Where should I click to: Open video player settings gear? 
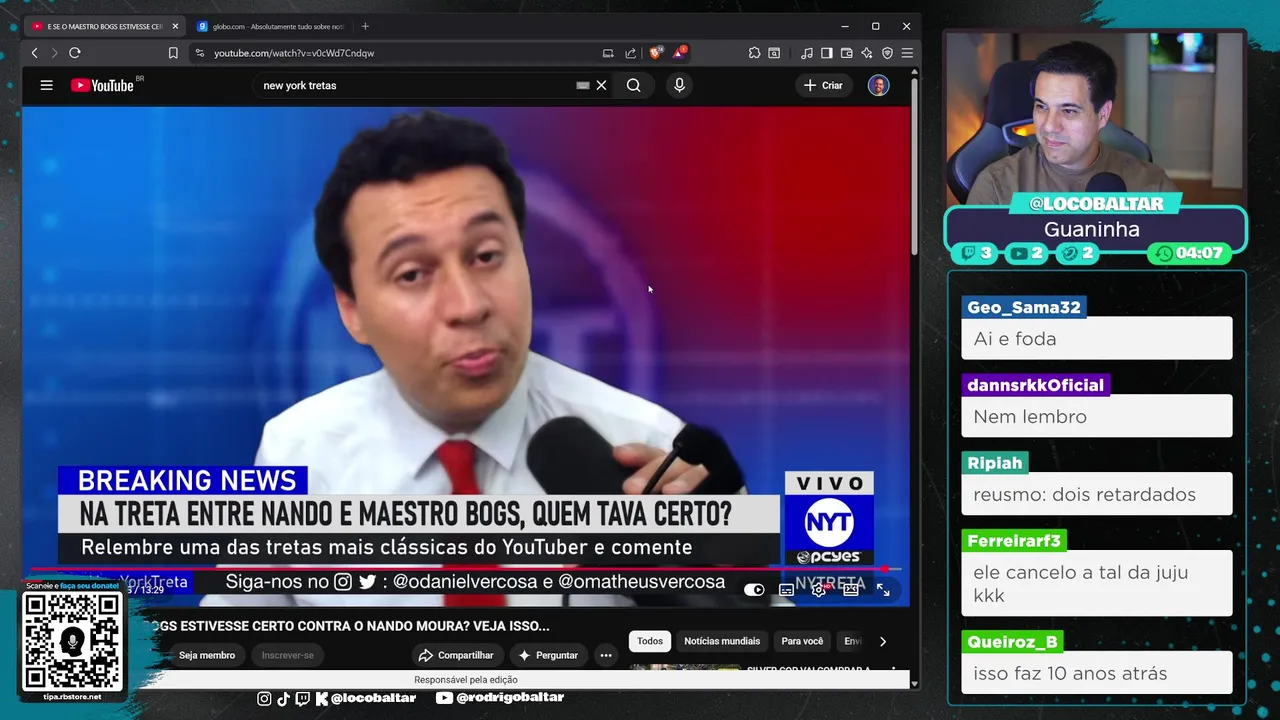pos(818,590)
